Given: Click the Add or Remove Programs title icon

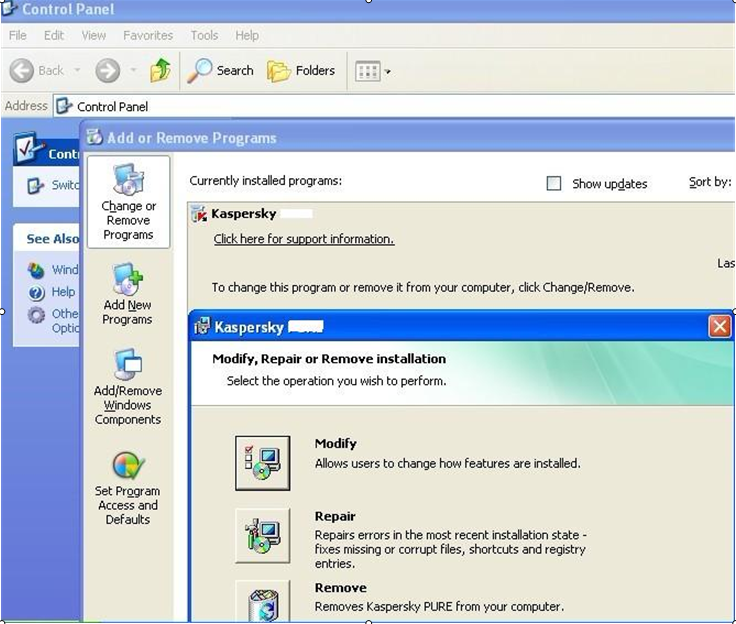Looking at the screenshot, I should pos(94,137).
